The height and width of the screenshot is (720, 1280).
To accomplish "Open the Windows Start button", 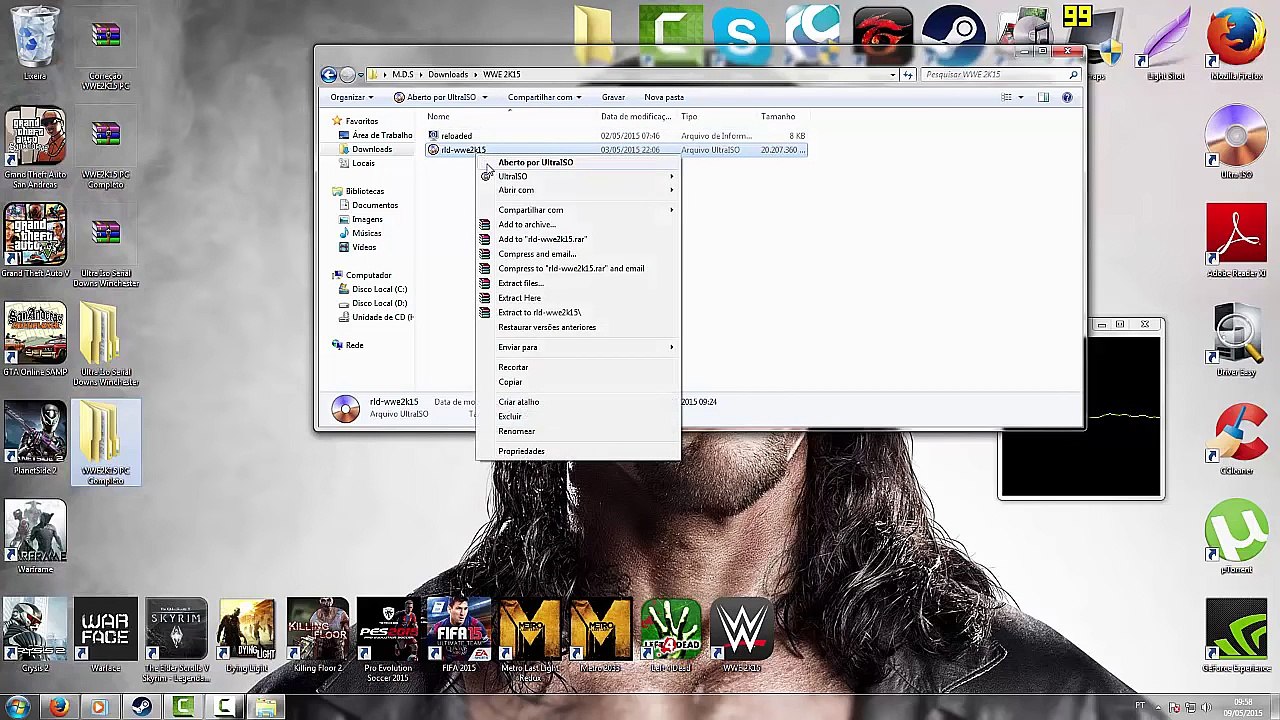I will tap(18, 707).
